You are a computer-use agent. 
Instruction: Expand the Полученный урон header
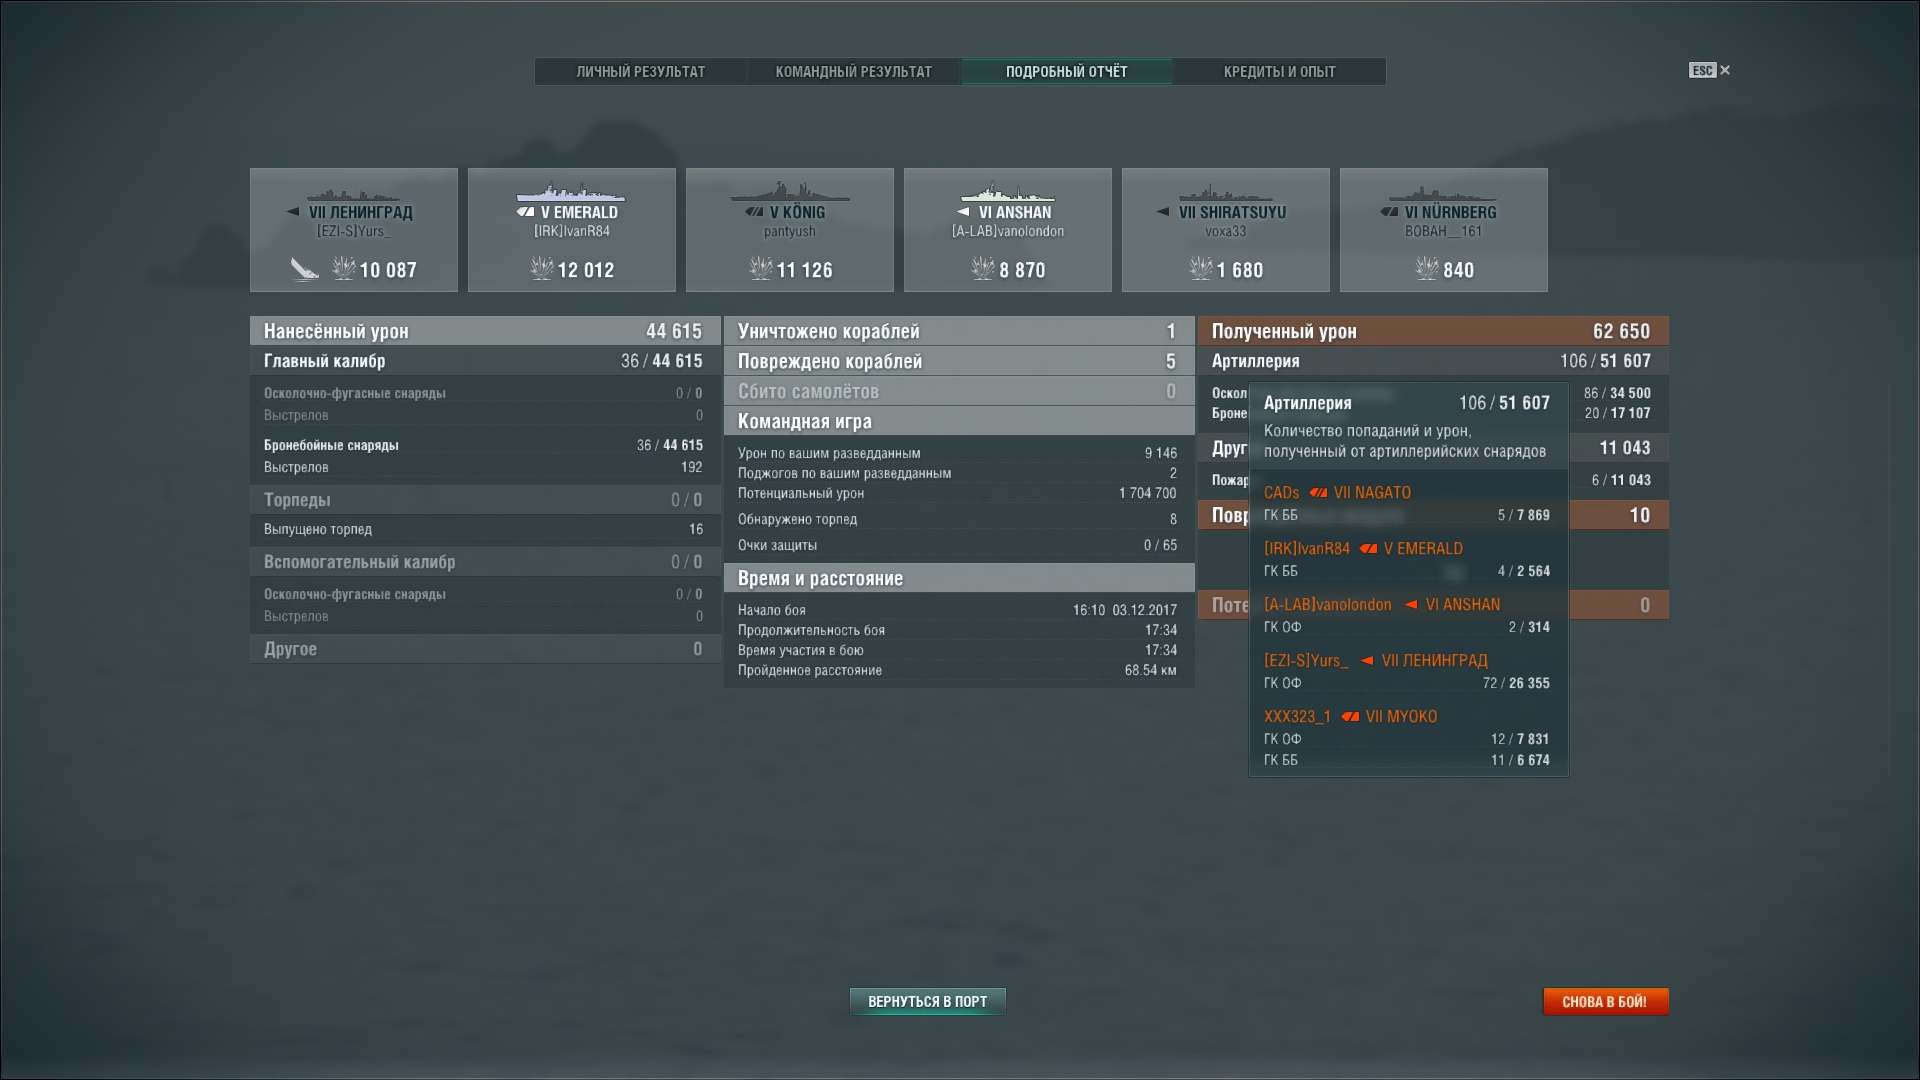1432,331
